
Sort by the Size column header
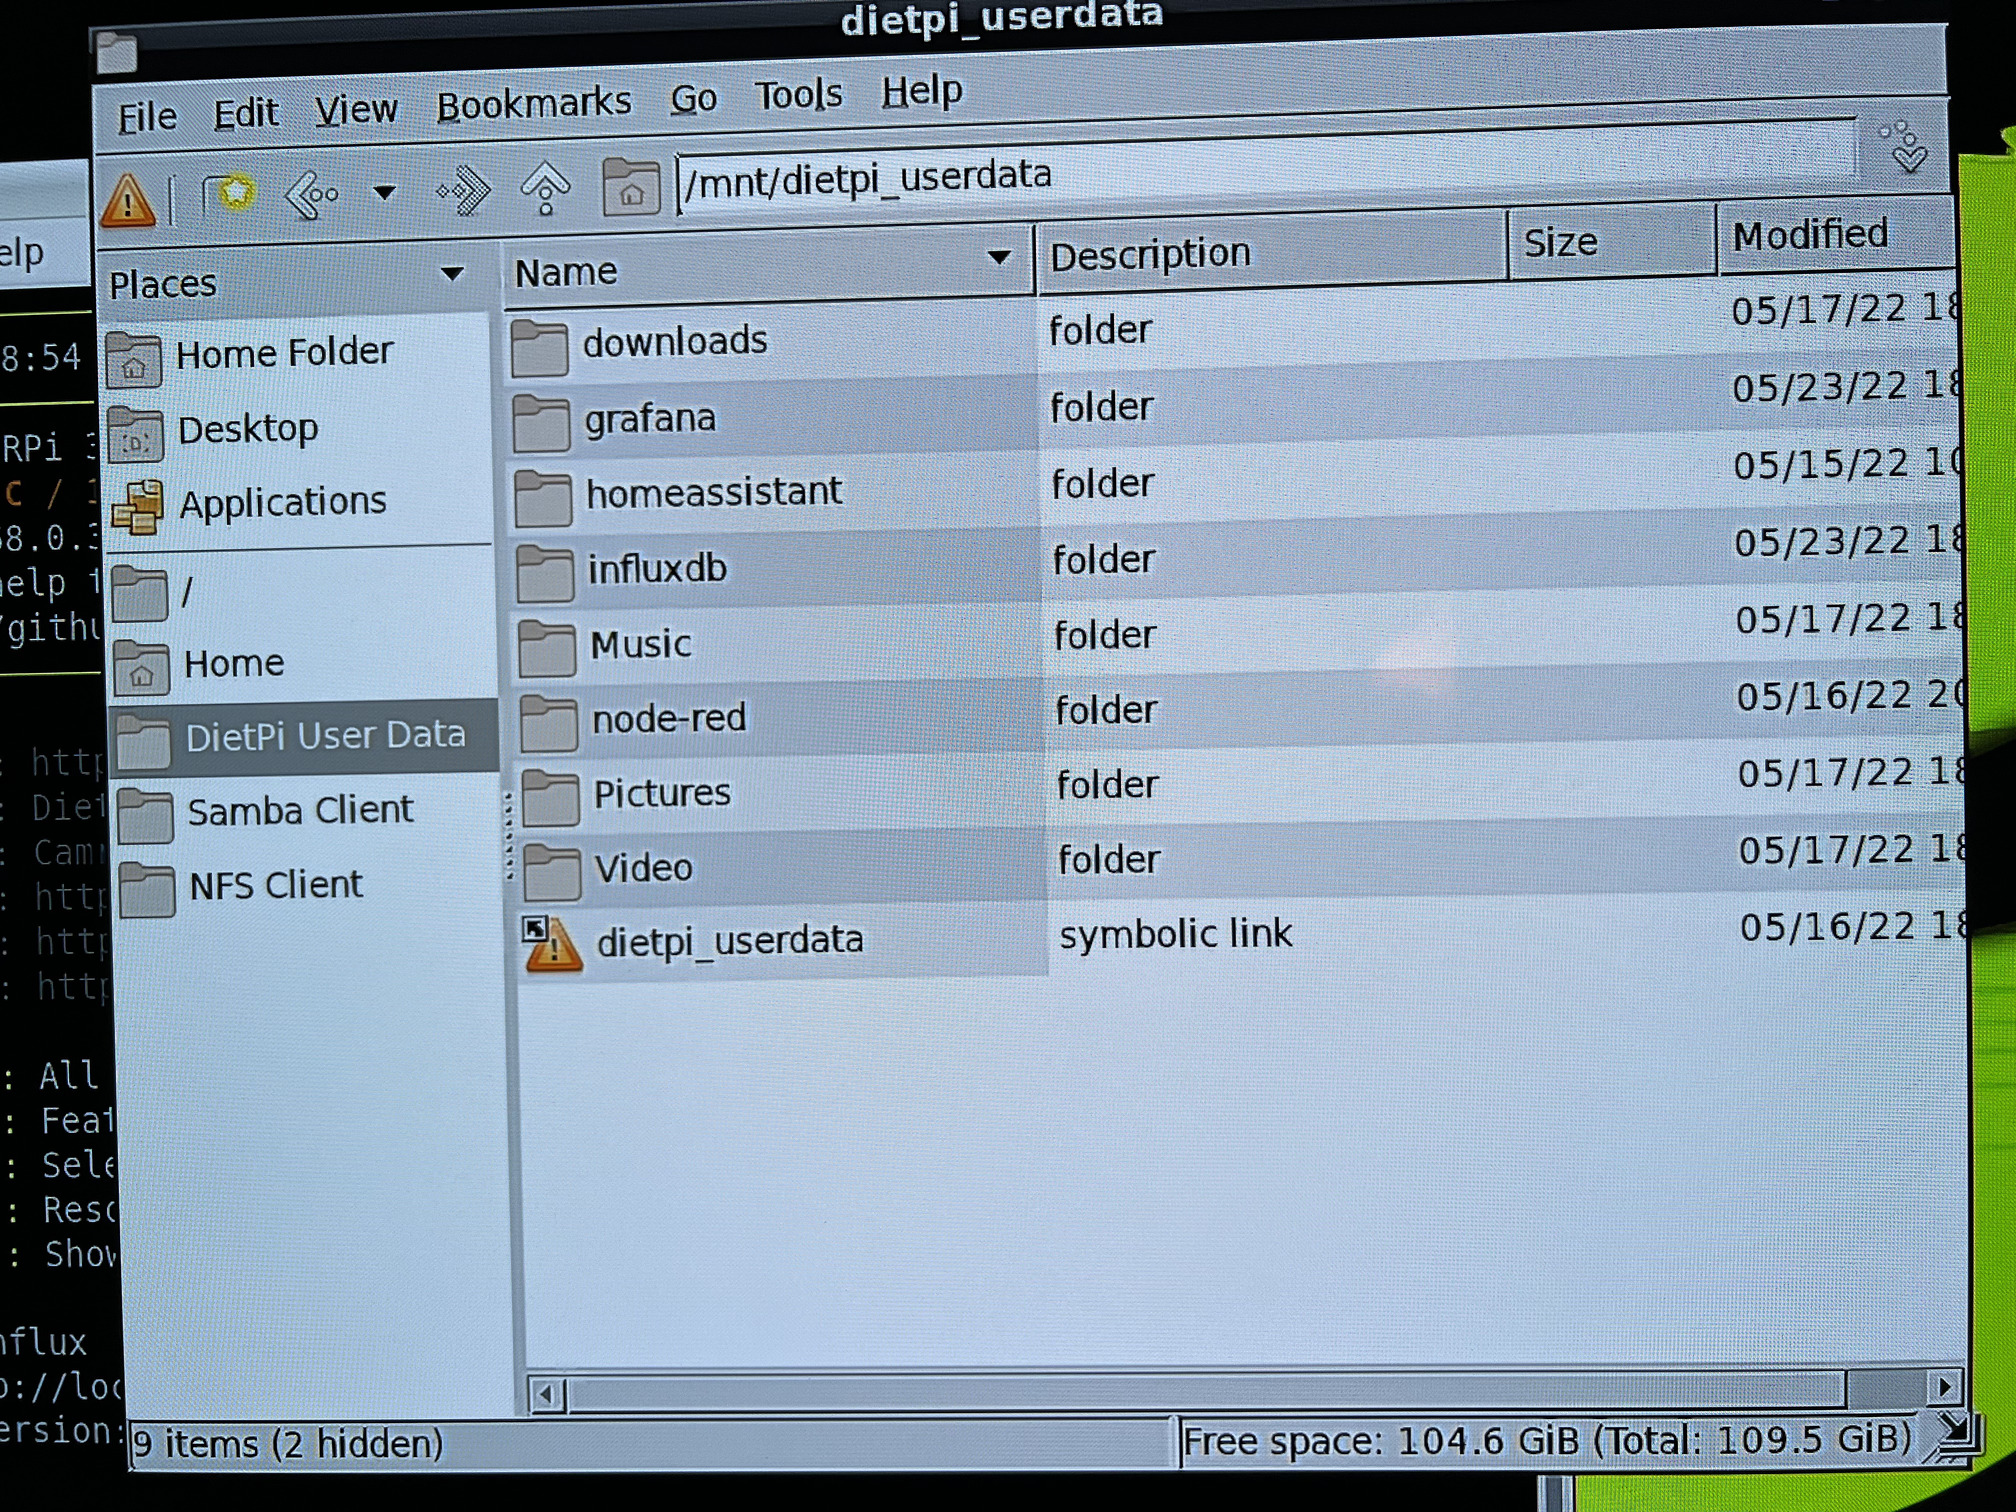coord(1611,241)
